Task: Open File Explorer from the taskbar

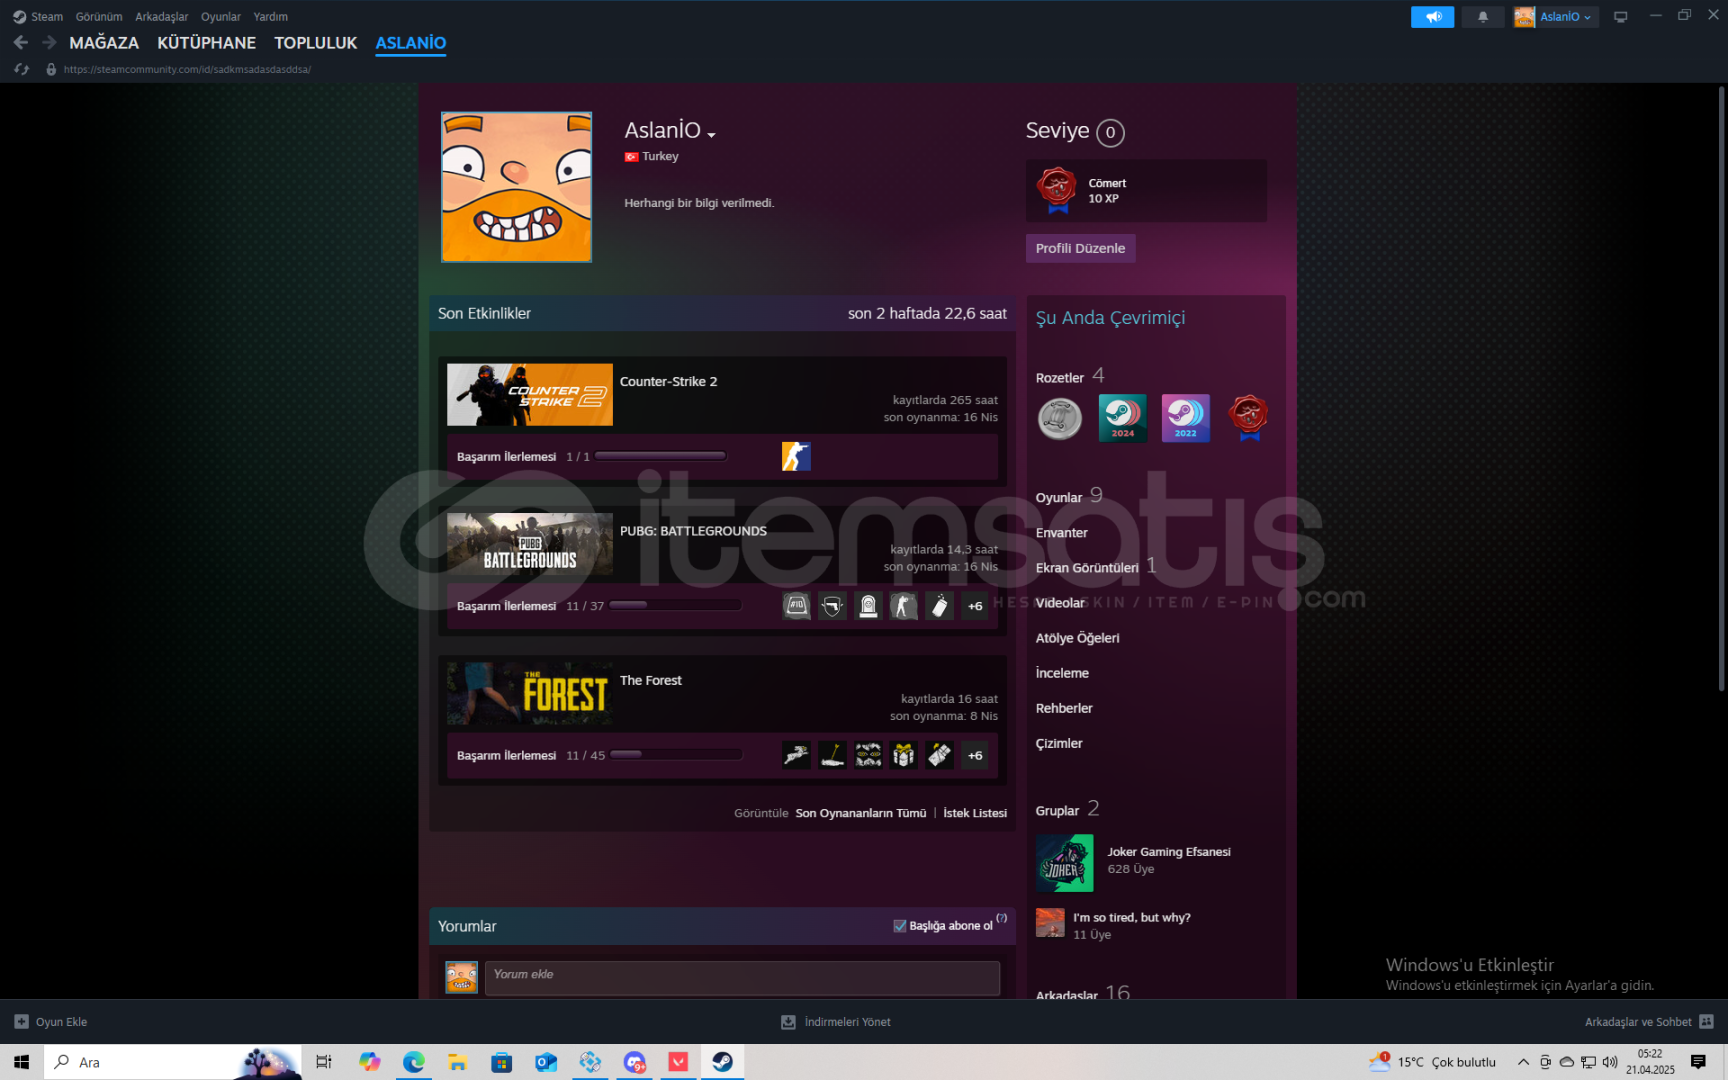Action: click(x=457, y=1062)
